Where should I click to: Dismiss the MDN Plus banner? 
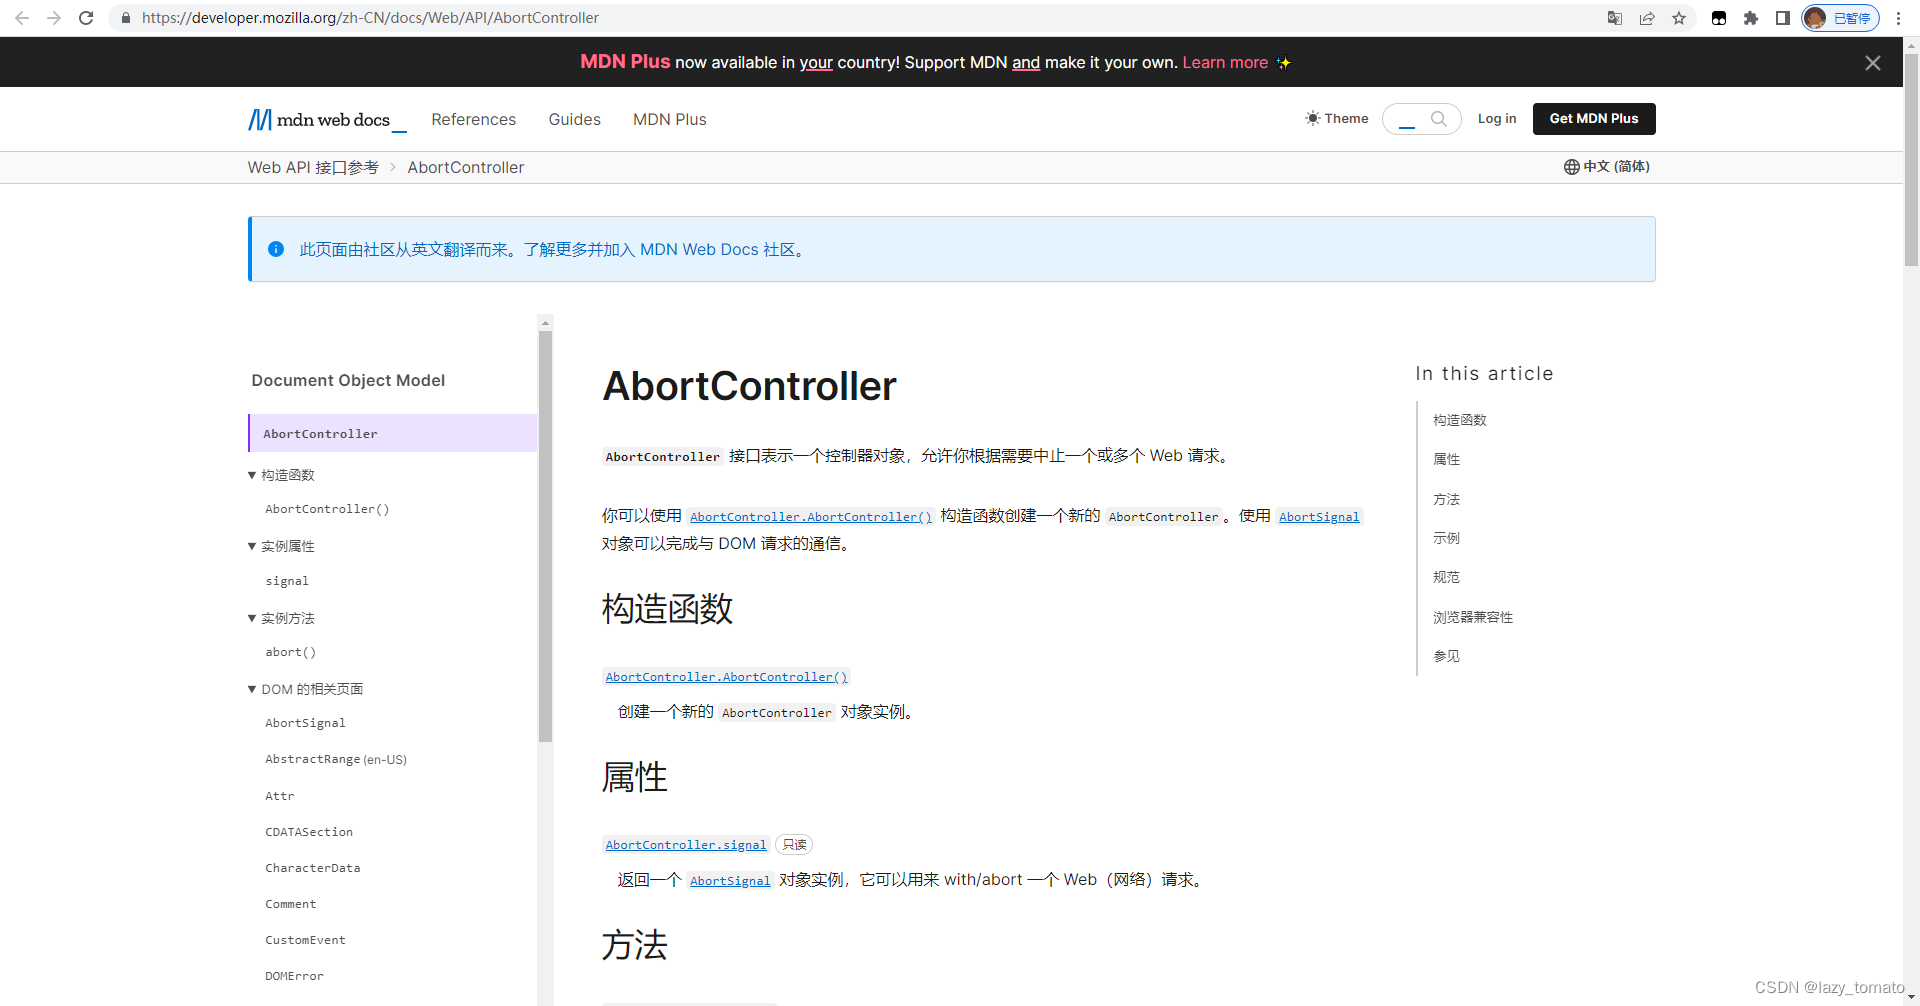[x=1872, y=62]
